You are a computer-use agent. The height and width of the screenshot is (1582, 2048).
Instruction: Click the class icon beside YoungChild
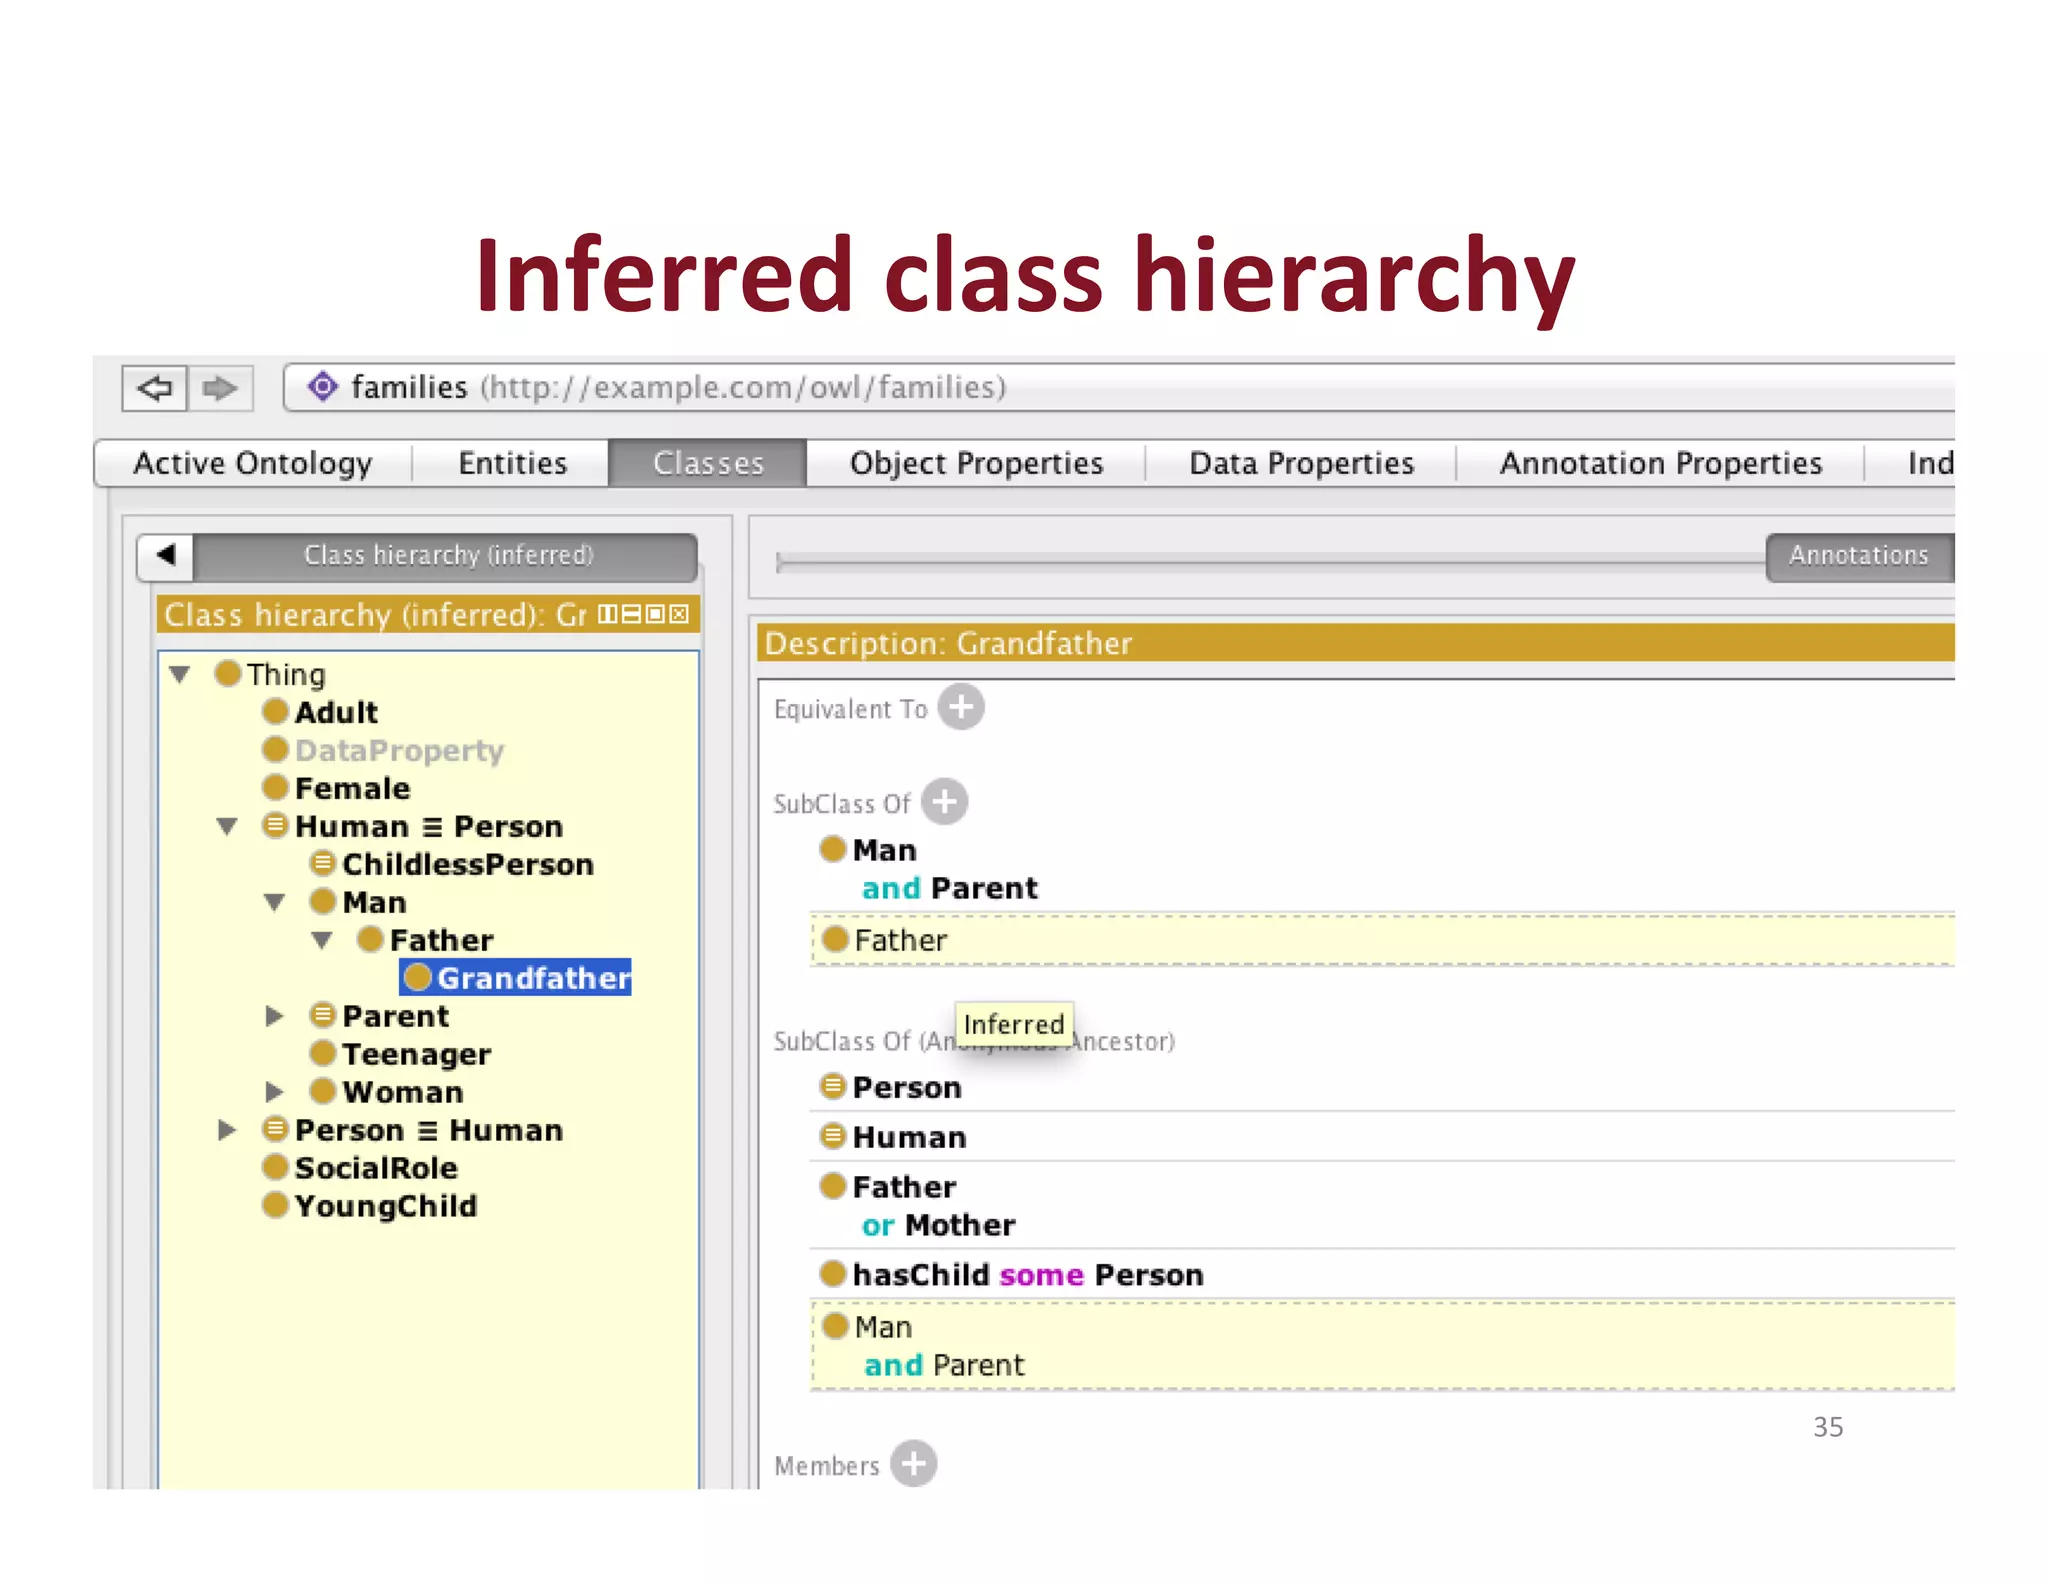click(275, 1205)
